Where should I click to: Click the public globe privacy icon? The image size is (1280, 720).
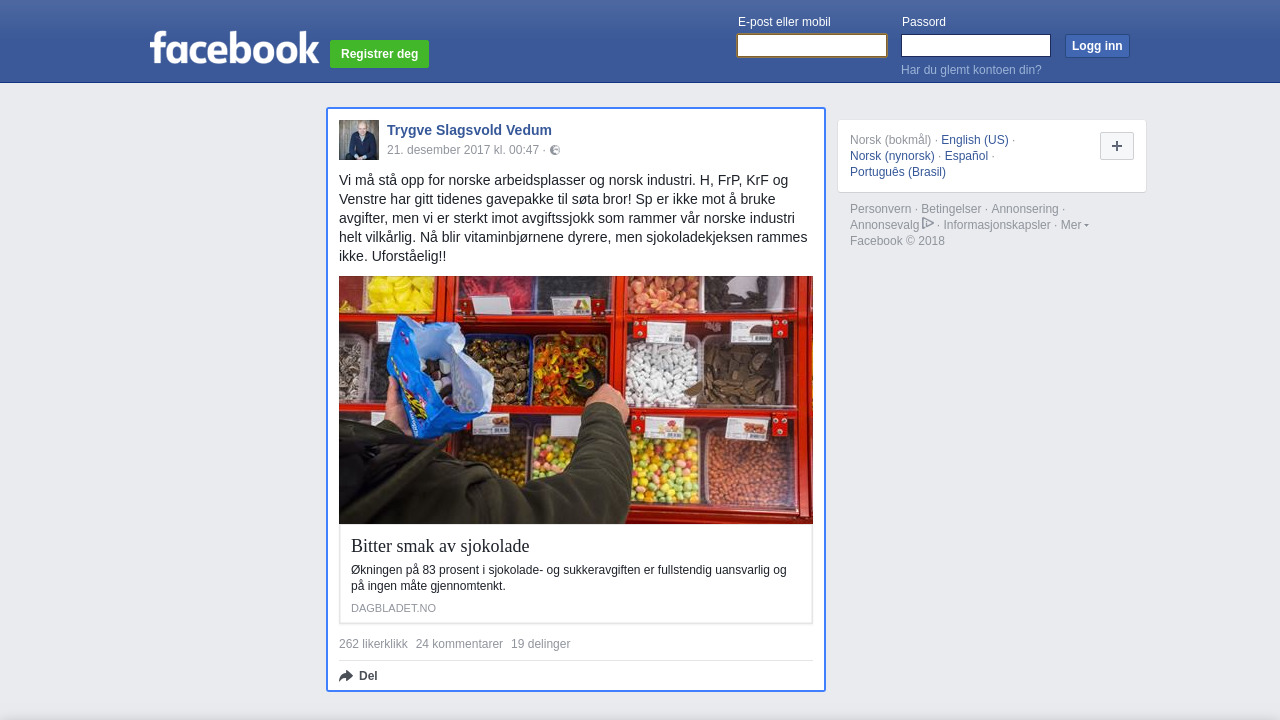pos(555,150)
